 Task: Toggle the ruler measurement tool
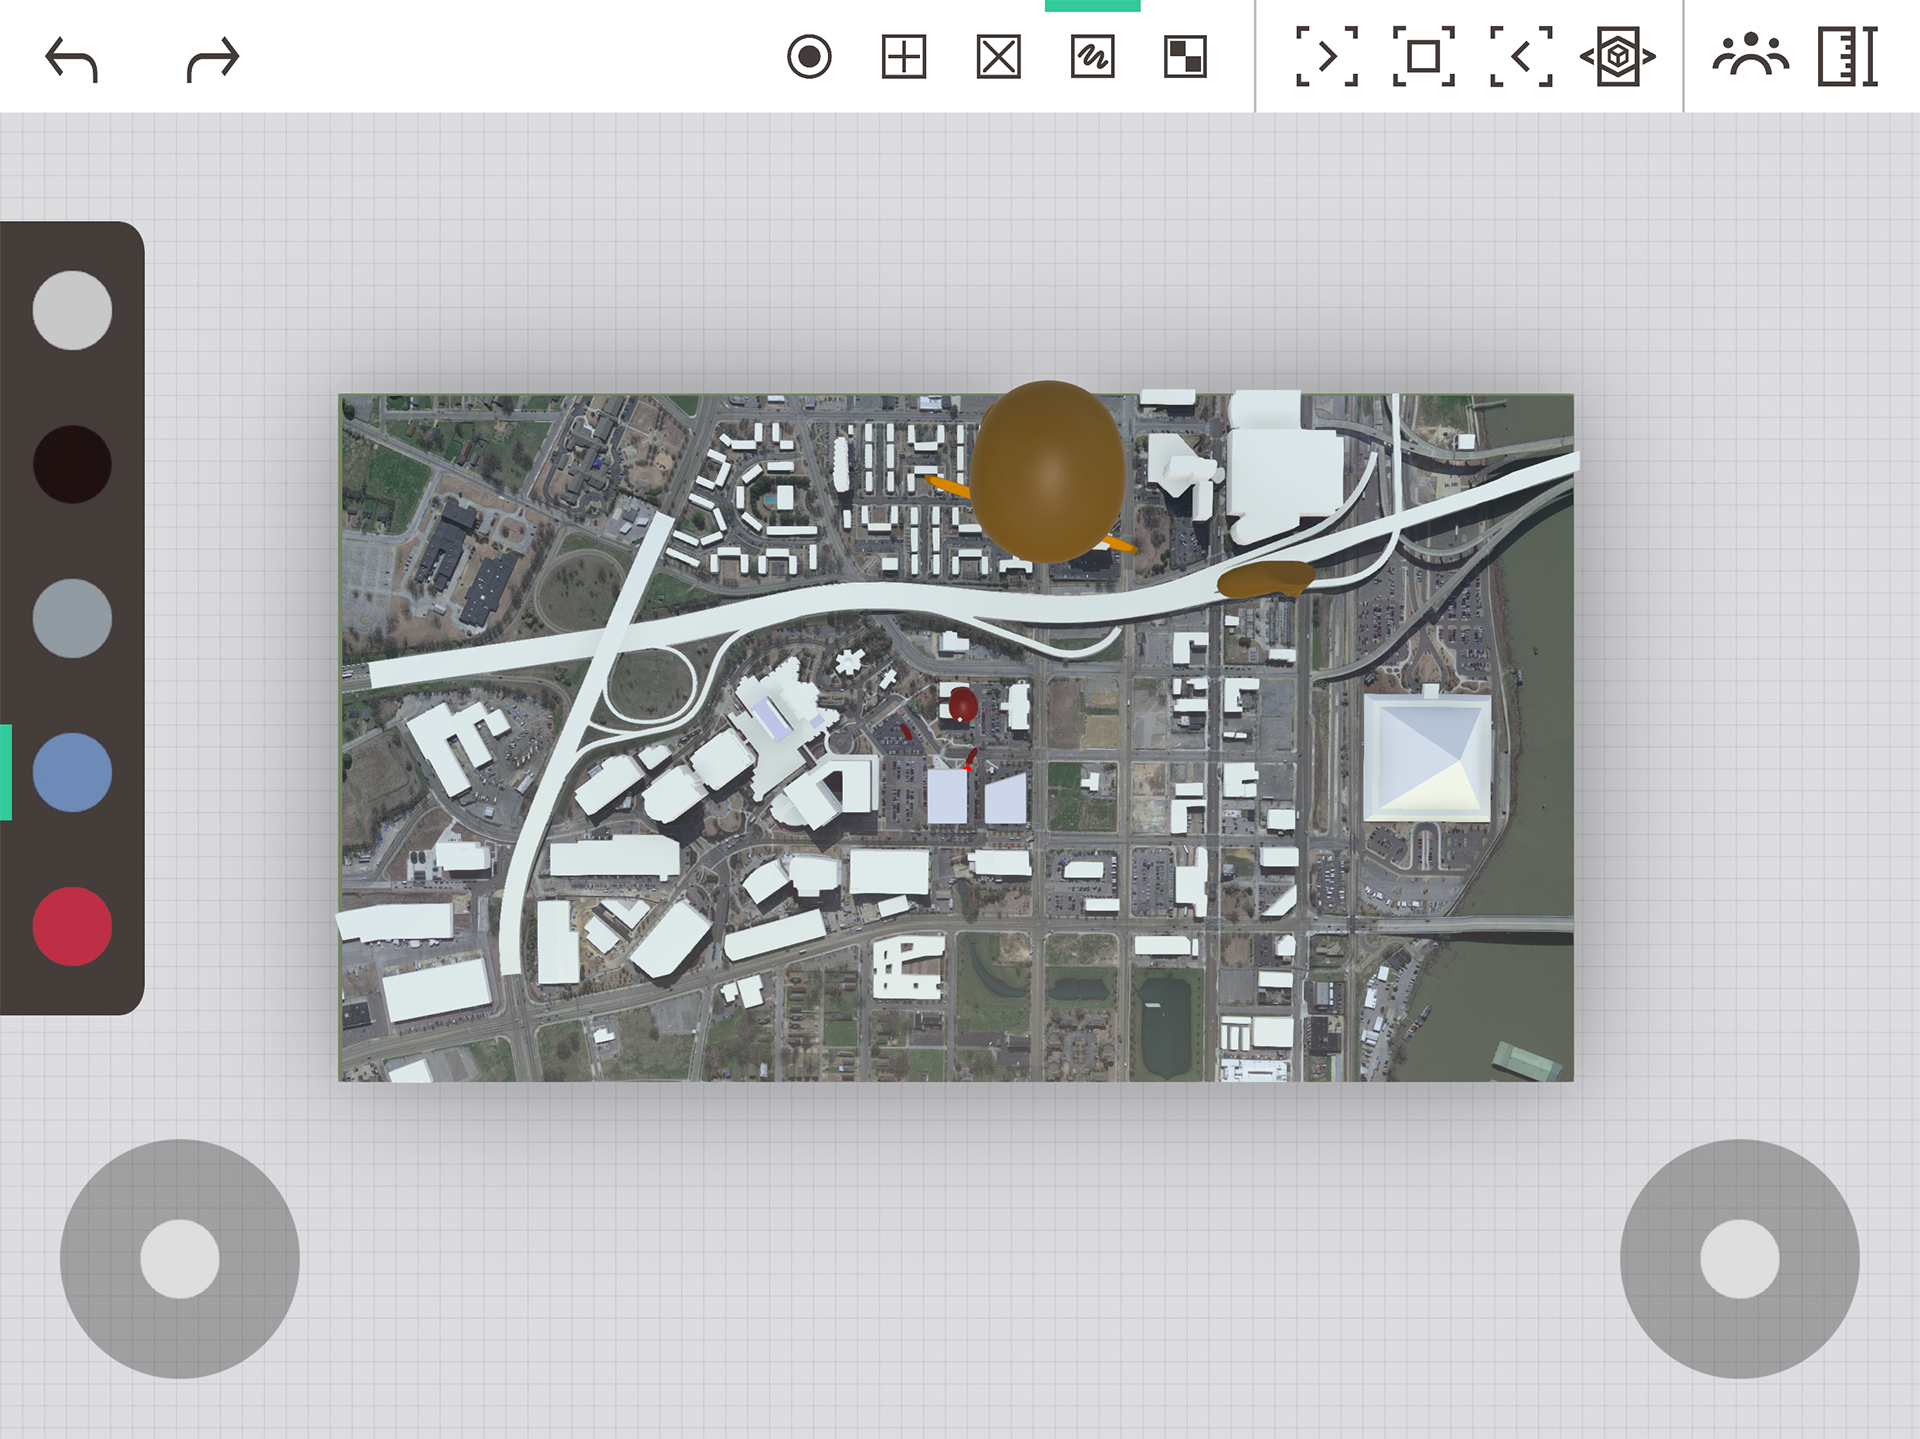[x=1847, y=57]
